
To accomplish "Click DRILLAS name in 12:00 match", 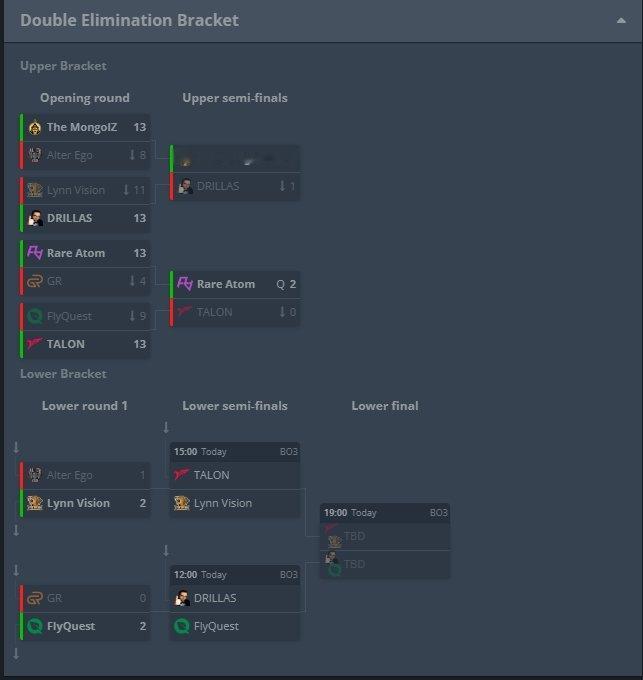I will (215, 598).
